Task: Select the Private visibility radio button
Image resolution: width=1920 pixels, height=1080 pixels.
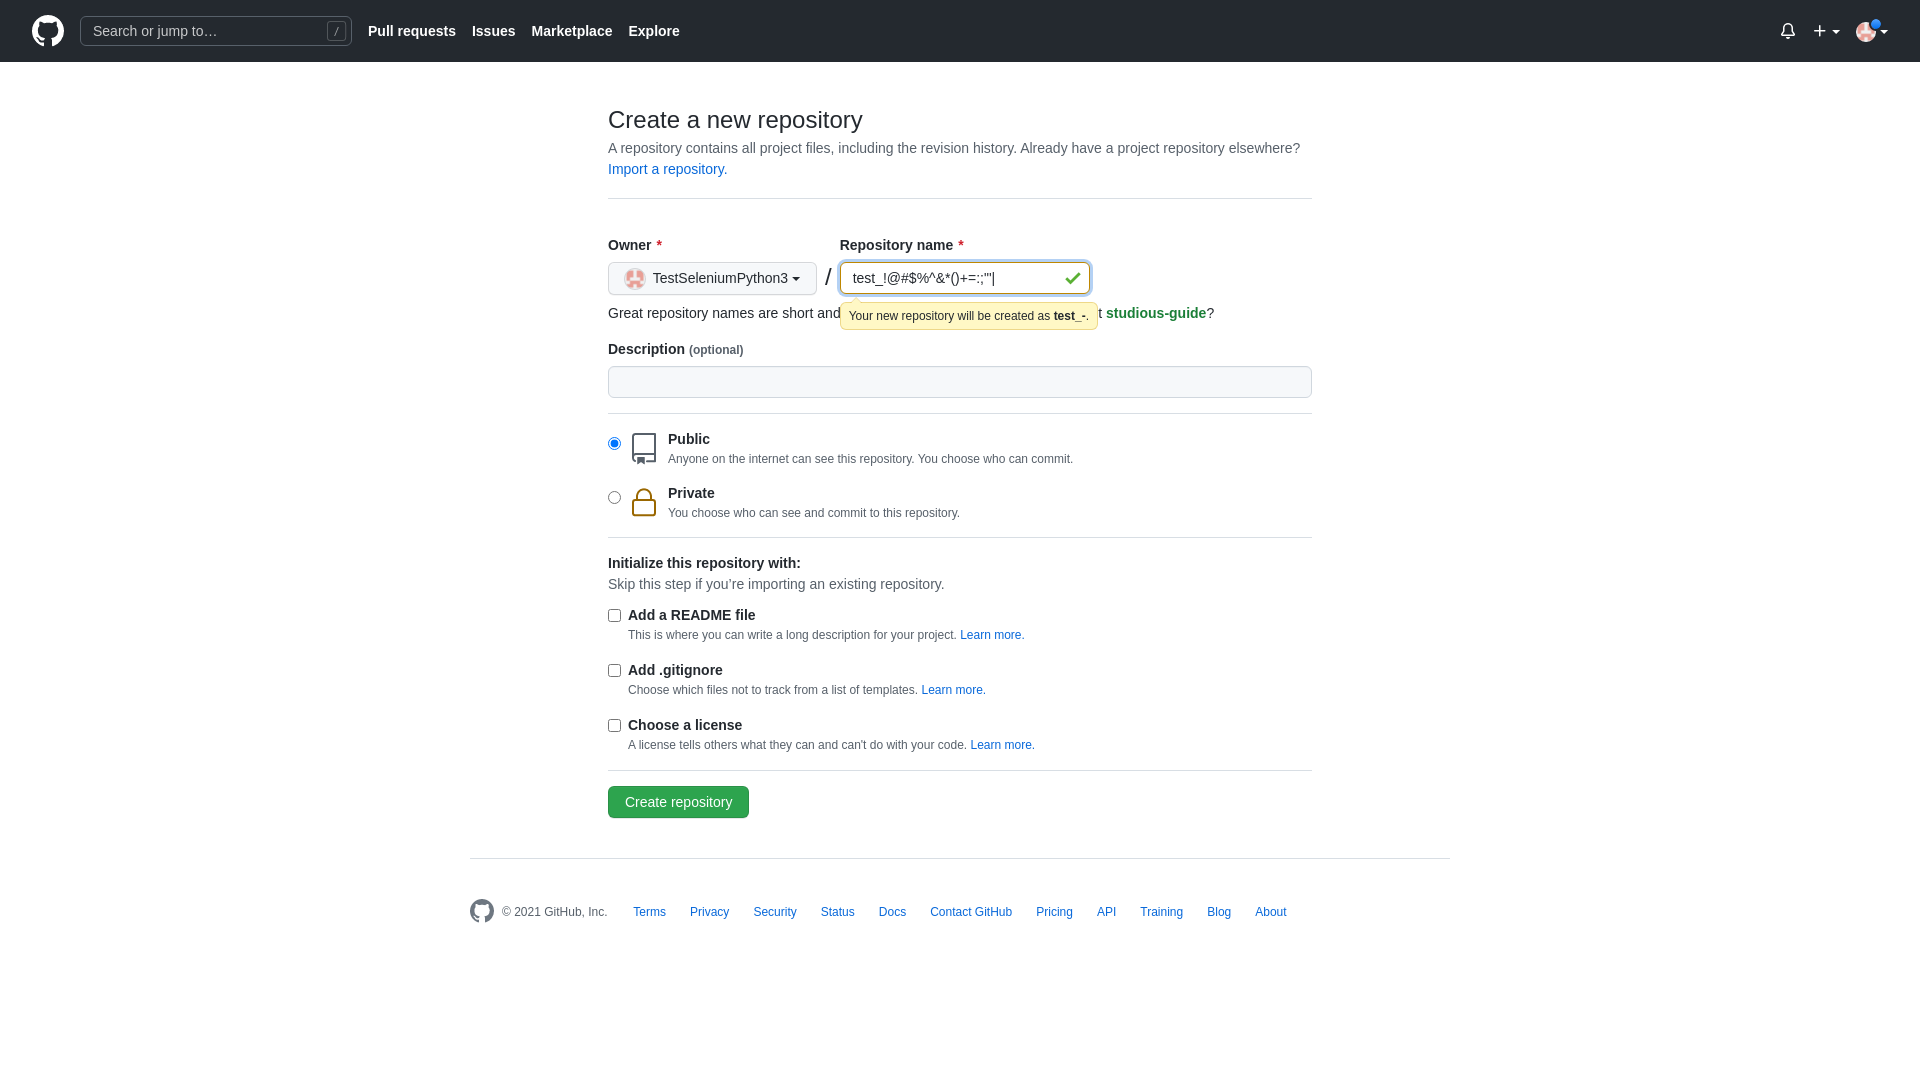Action: point(614,498)
